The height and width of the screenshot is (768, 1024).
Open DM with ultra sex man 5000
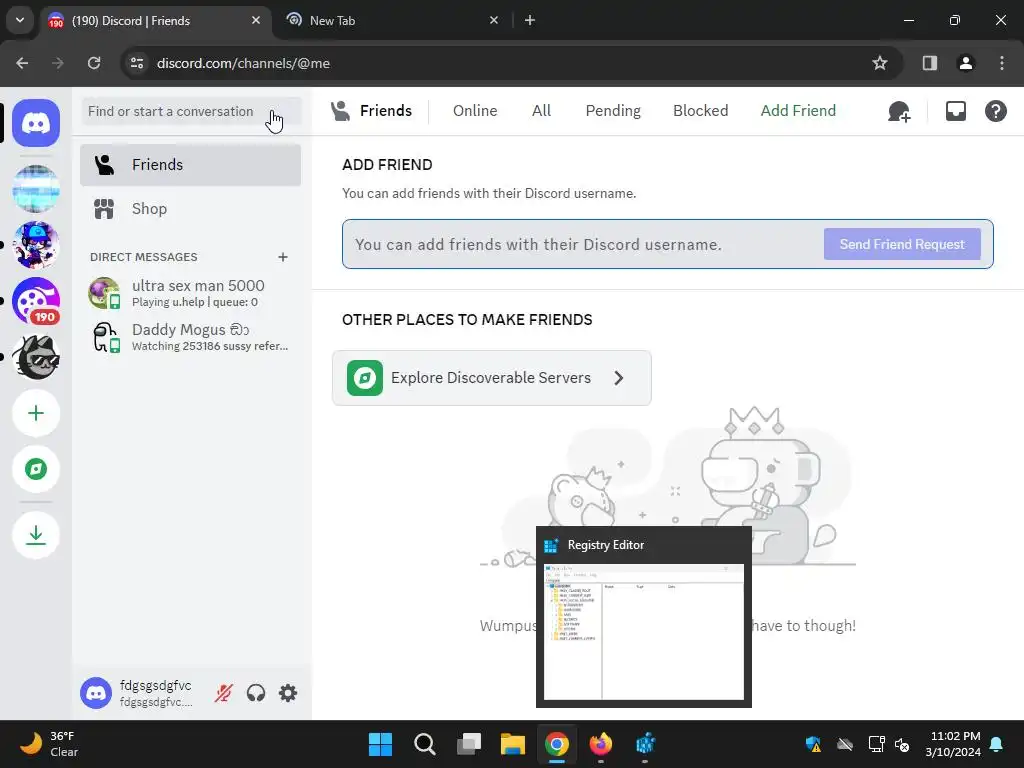(x=191, y=293)
